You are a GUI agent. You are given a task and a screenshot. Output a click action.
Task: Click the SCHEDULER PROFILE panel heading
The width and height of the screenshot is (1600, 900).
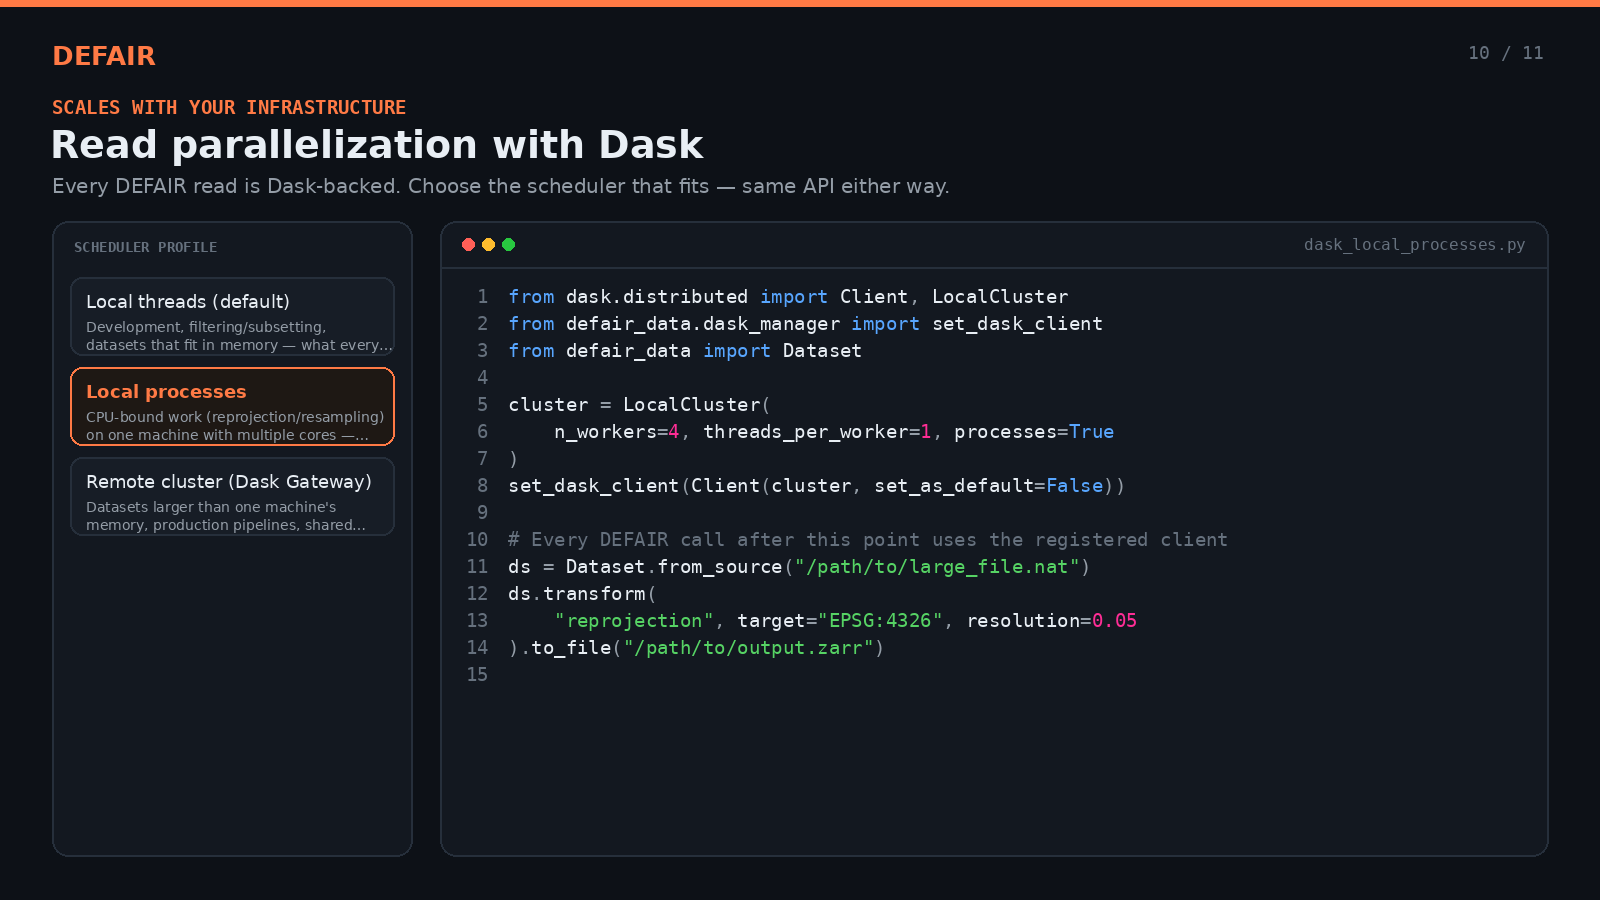click(145, 247)
